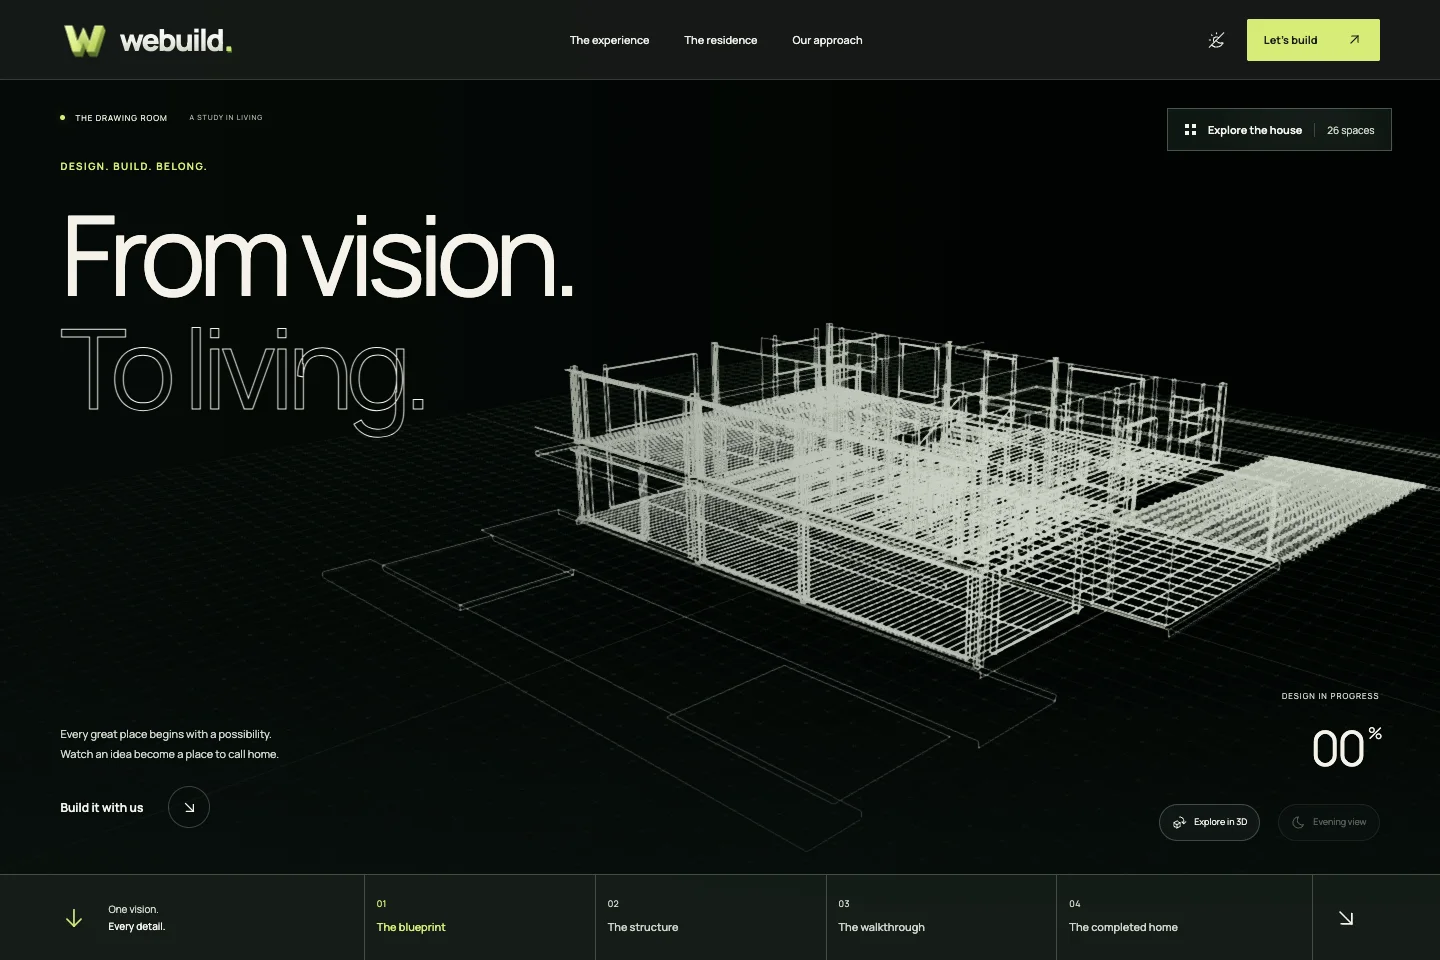Open the Explore the house panel

[1279, 130]
